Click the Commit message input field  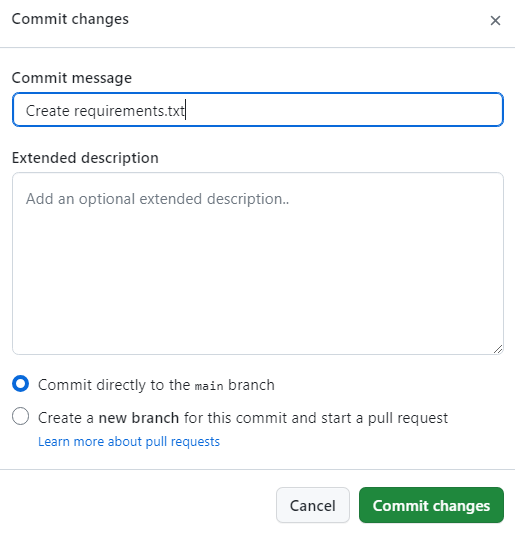[x=258, y=110]
